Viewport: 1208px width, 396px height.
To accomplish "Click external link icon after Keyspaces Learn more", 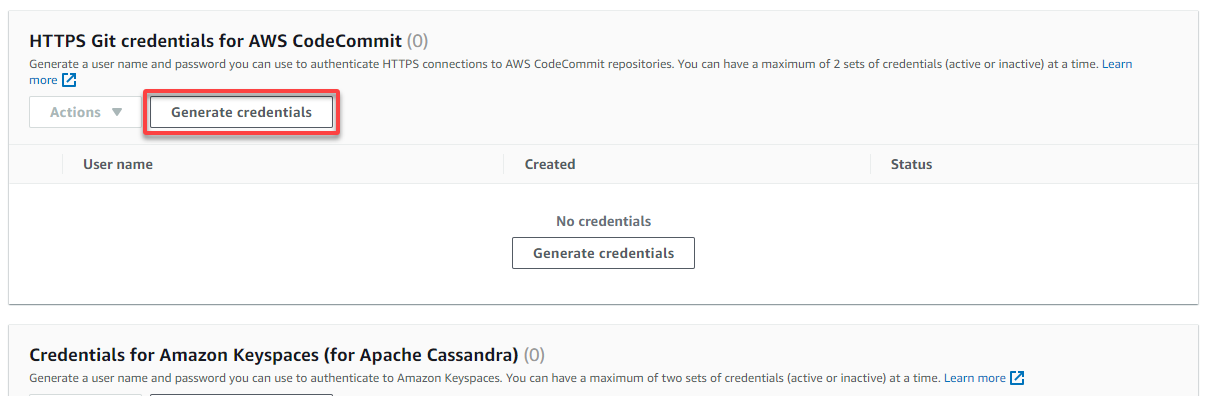I will [x=1017, y=378].
